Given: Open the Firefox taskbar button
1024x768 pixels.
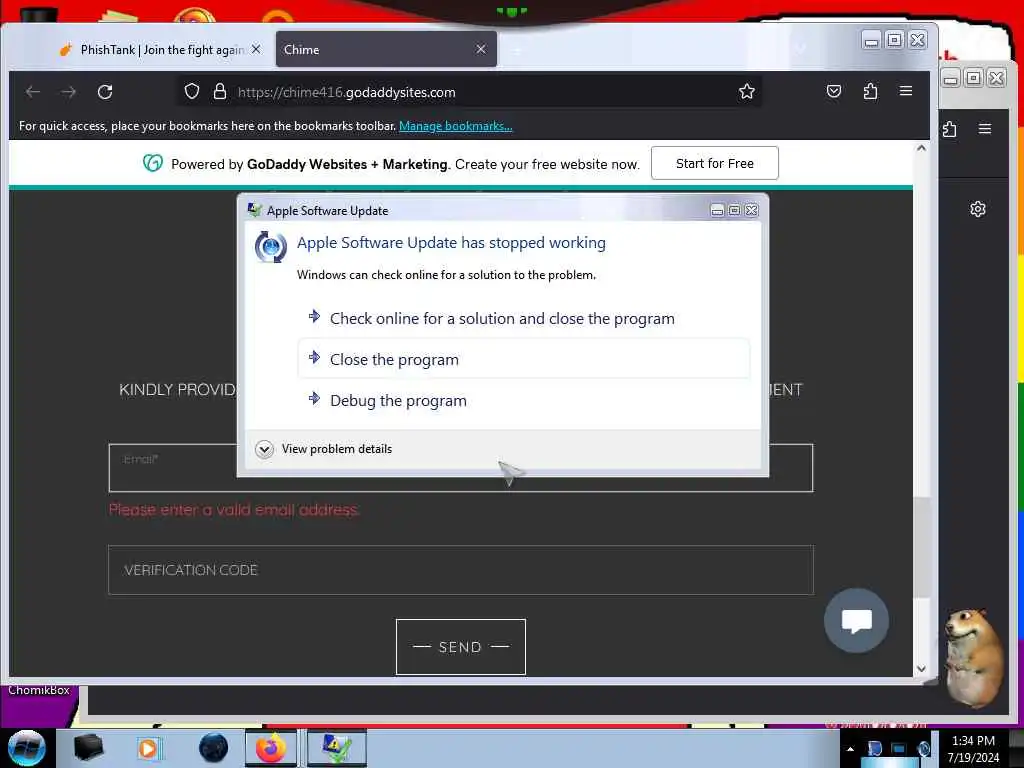Looking at the screenshot, I should (271, 748).
